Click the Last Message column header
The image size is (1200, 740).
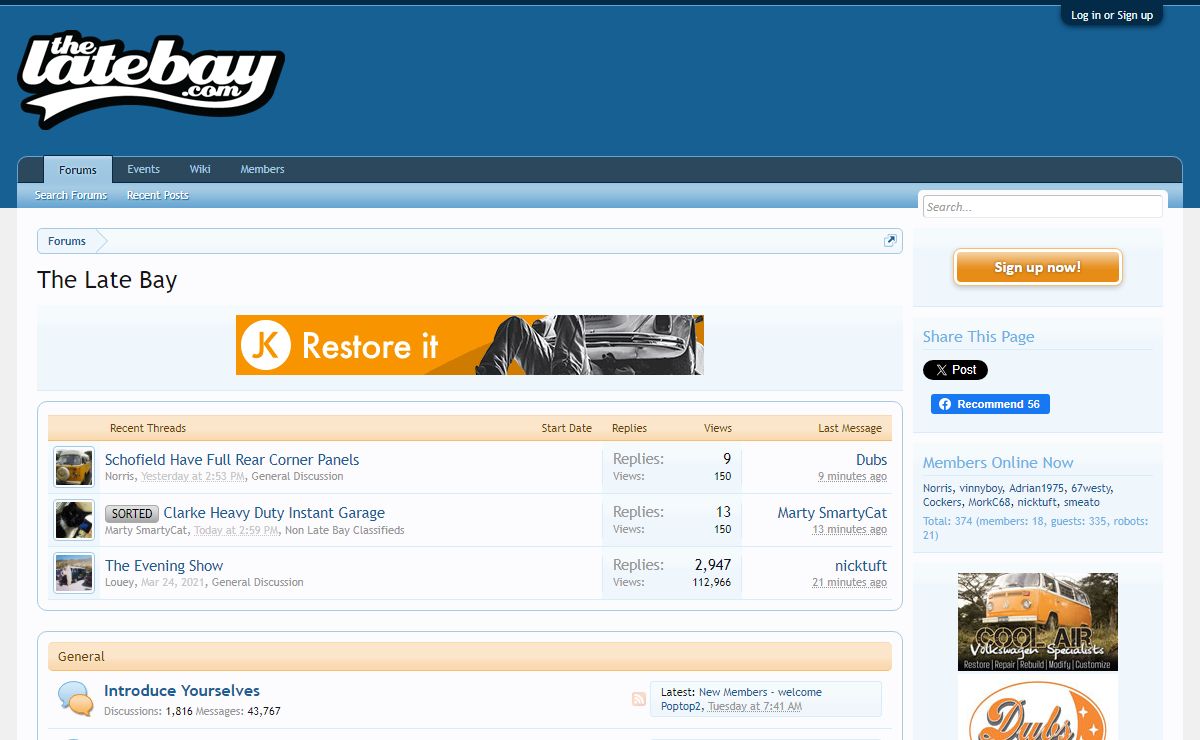click(850, 428)
